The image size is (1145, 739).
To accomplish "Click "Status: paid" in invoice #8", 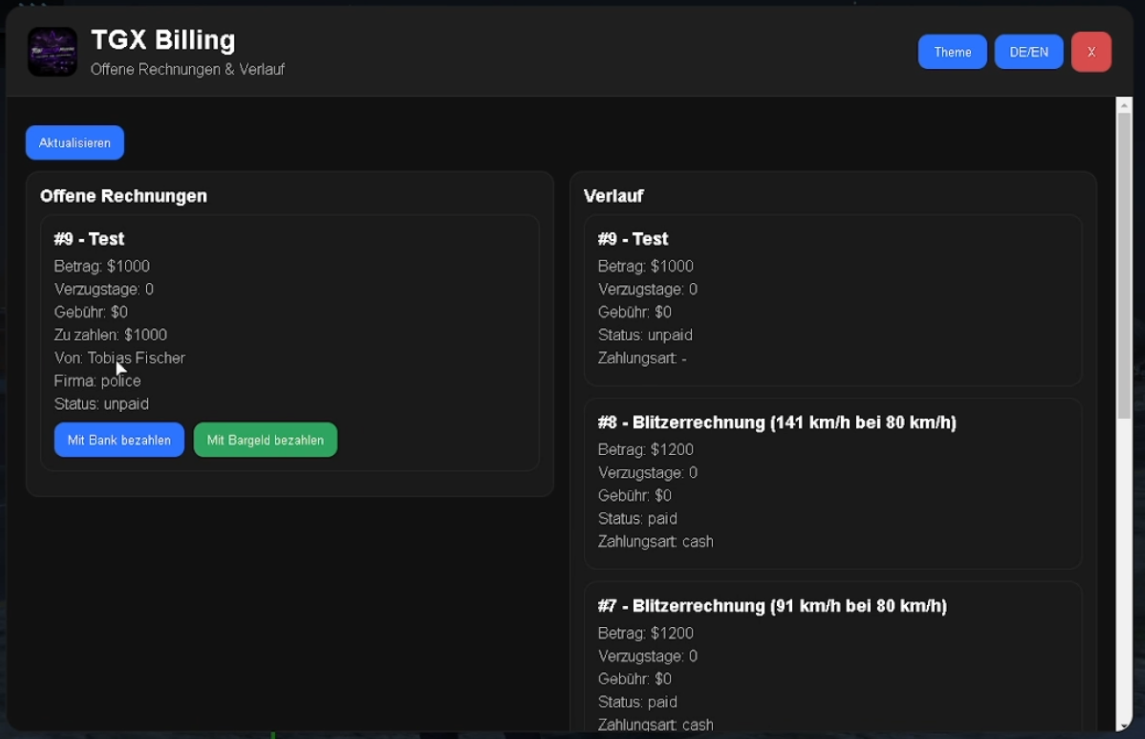I will (x=637, y=518).
